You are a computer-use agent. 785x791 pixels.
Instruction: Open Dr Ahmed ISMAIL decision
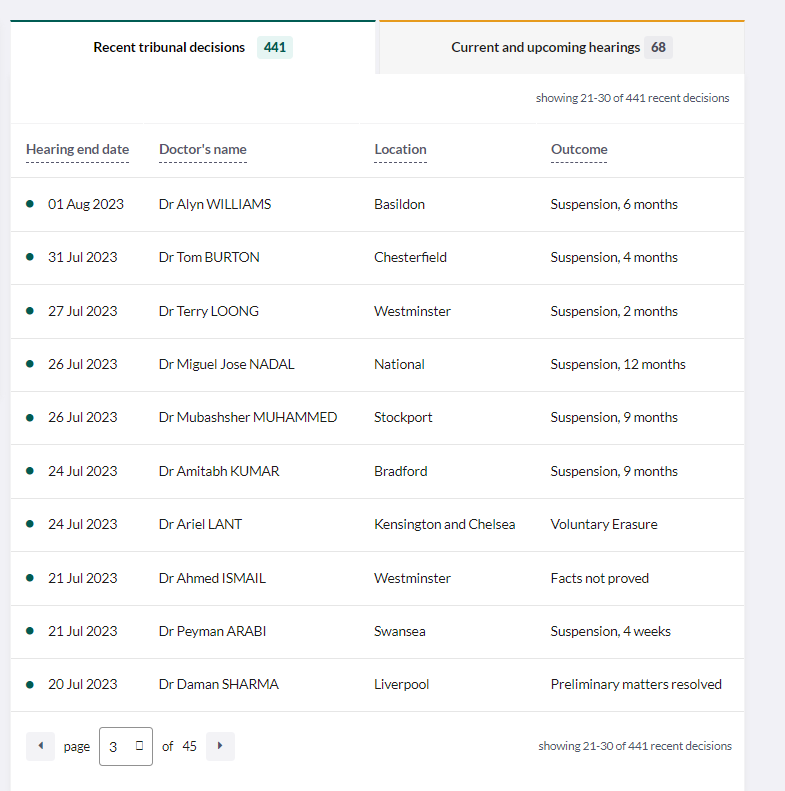(212, 578)
